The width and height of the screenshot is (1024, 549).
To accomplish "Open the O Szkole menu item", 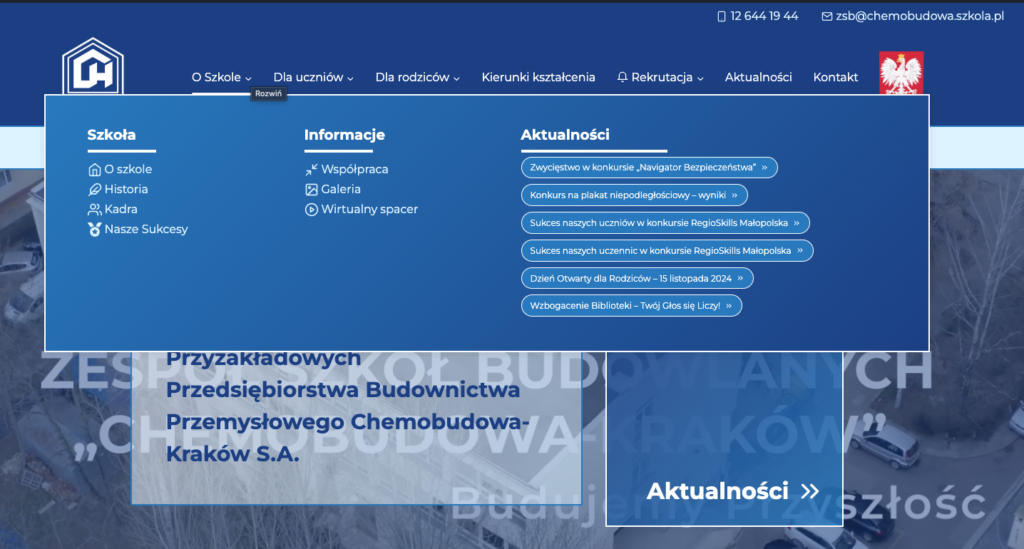I will click(216, 77).
